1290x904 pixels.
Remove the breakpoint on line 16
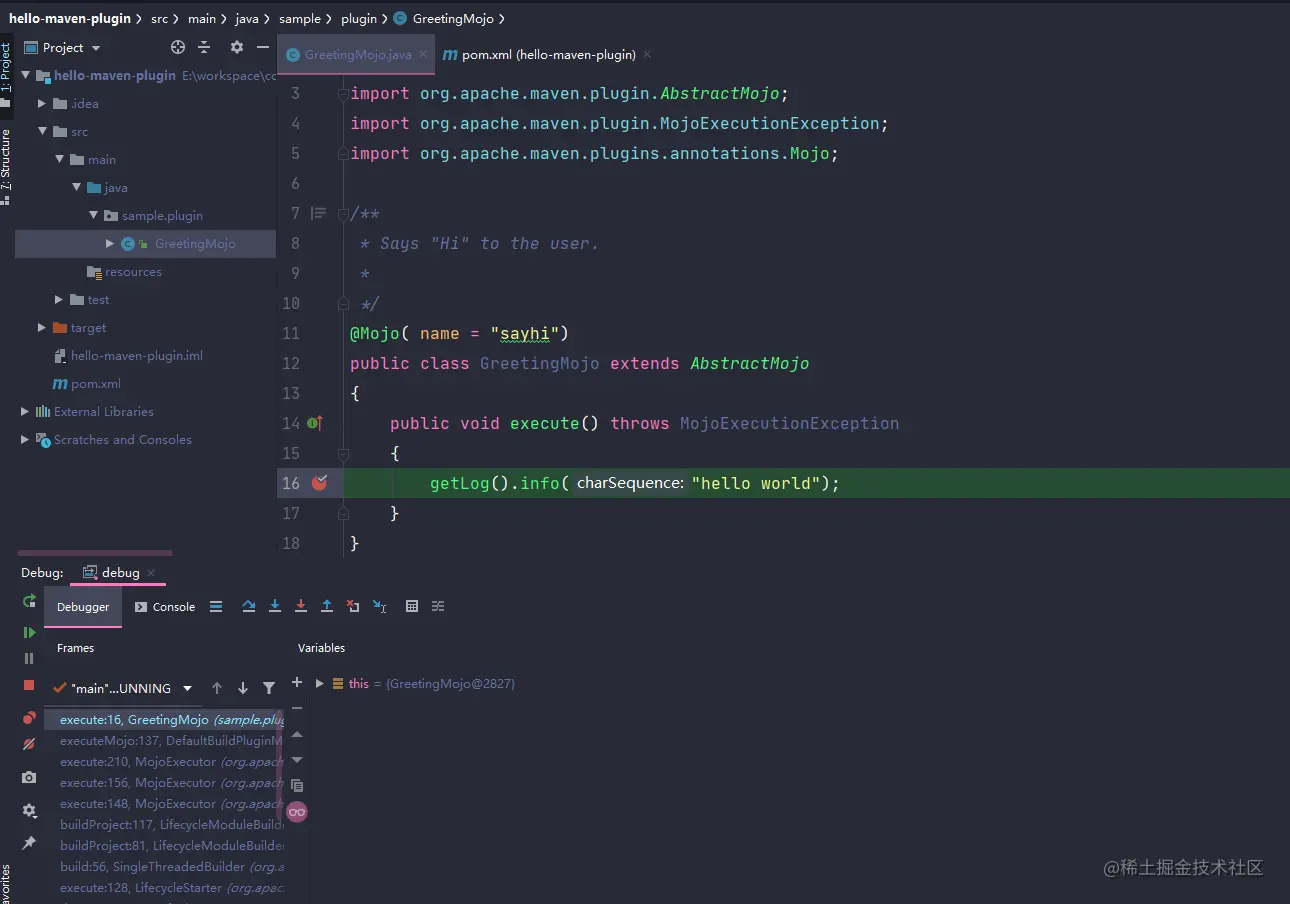tap(319, 483)
